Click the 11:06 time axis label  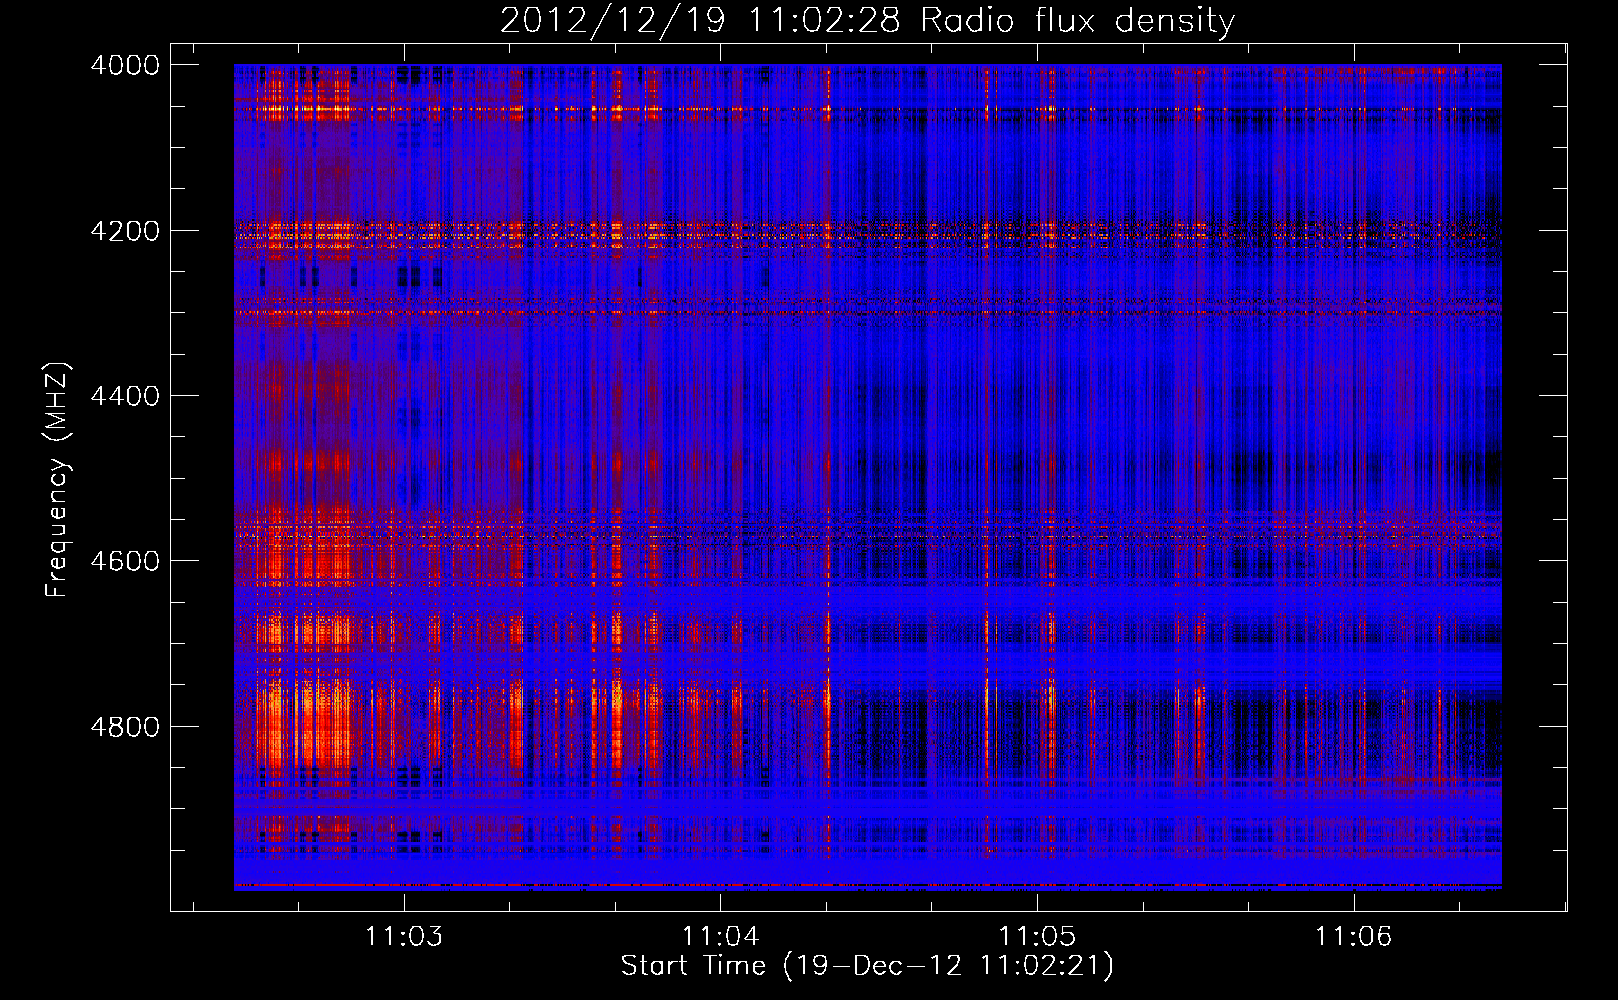point(1353,937)
